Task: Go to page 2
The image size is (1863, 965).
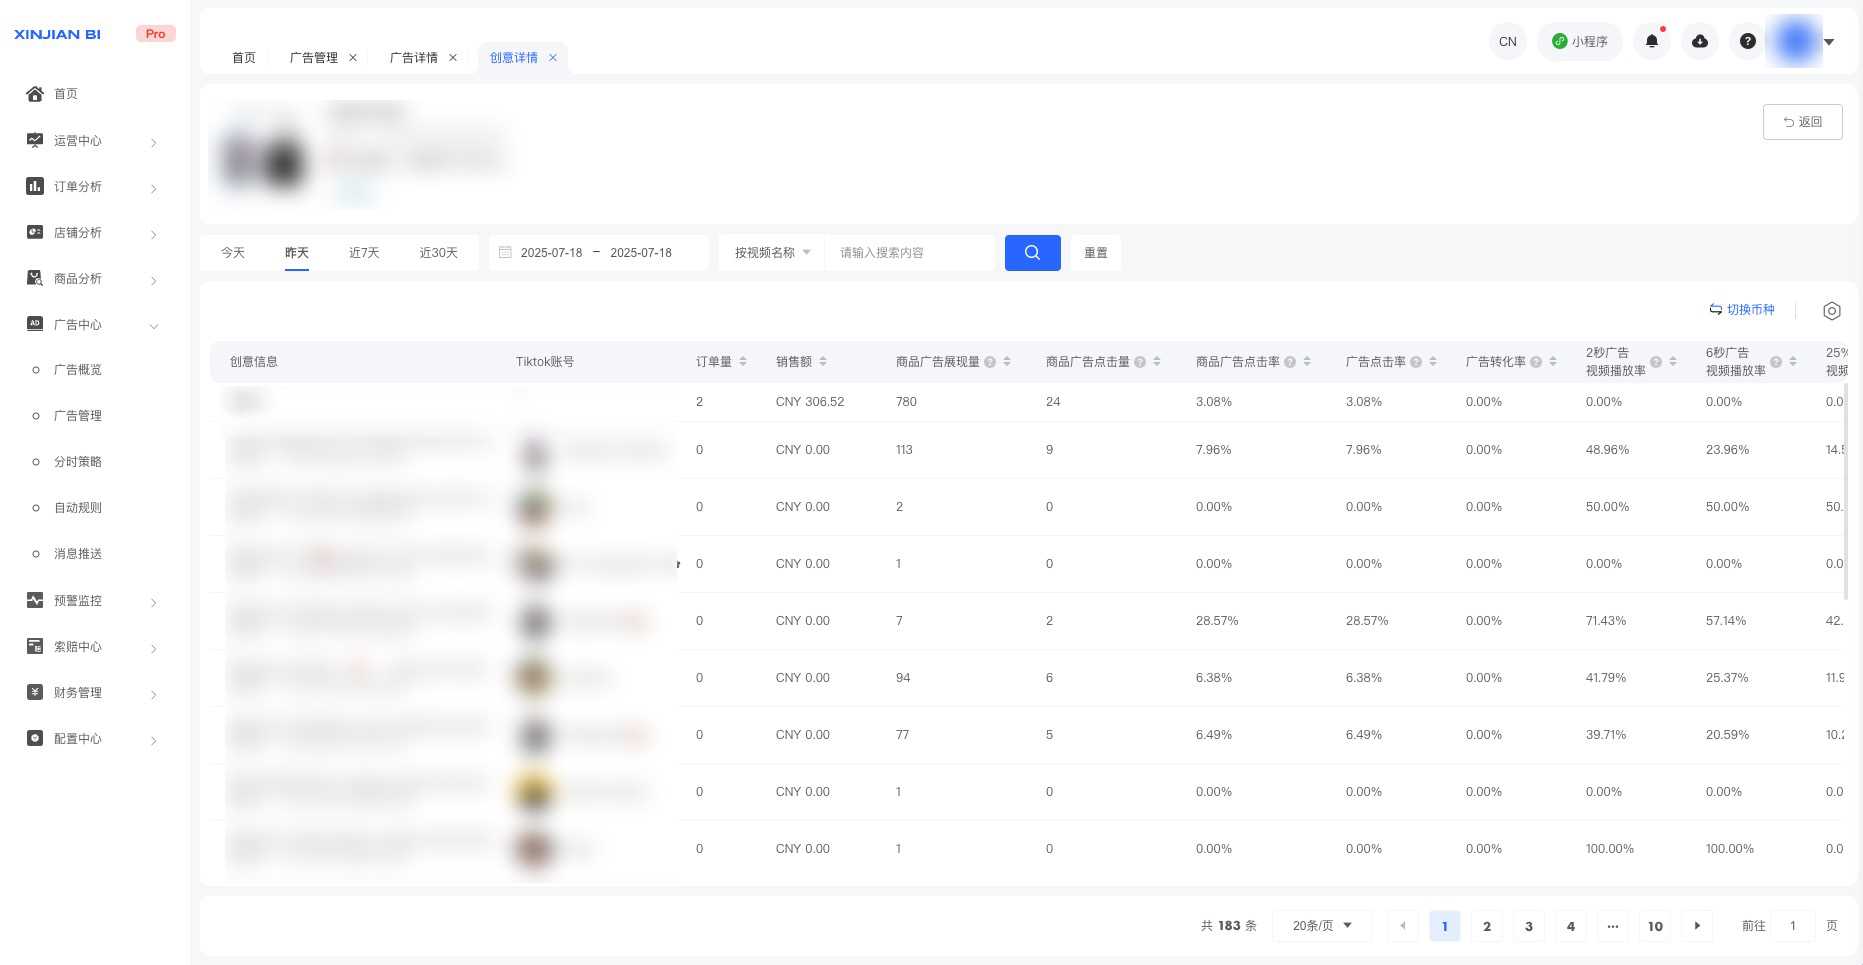Action: coord(1487,926)
